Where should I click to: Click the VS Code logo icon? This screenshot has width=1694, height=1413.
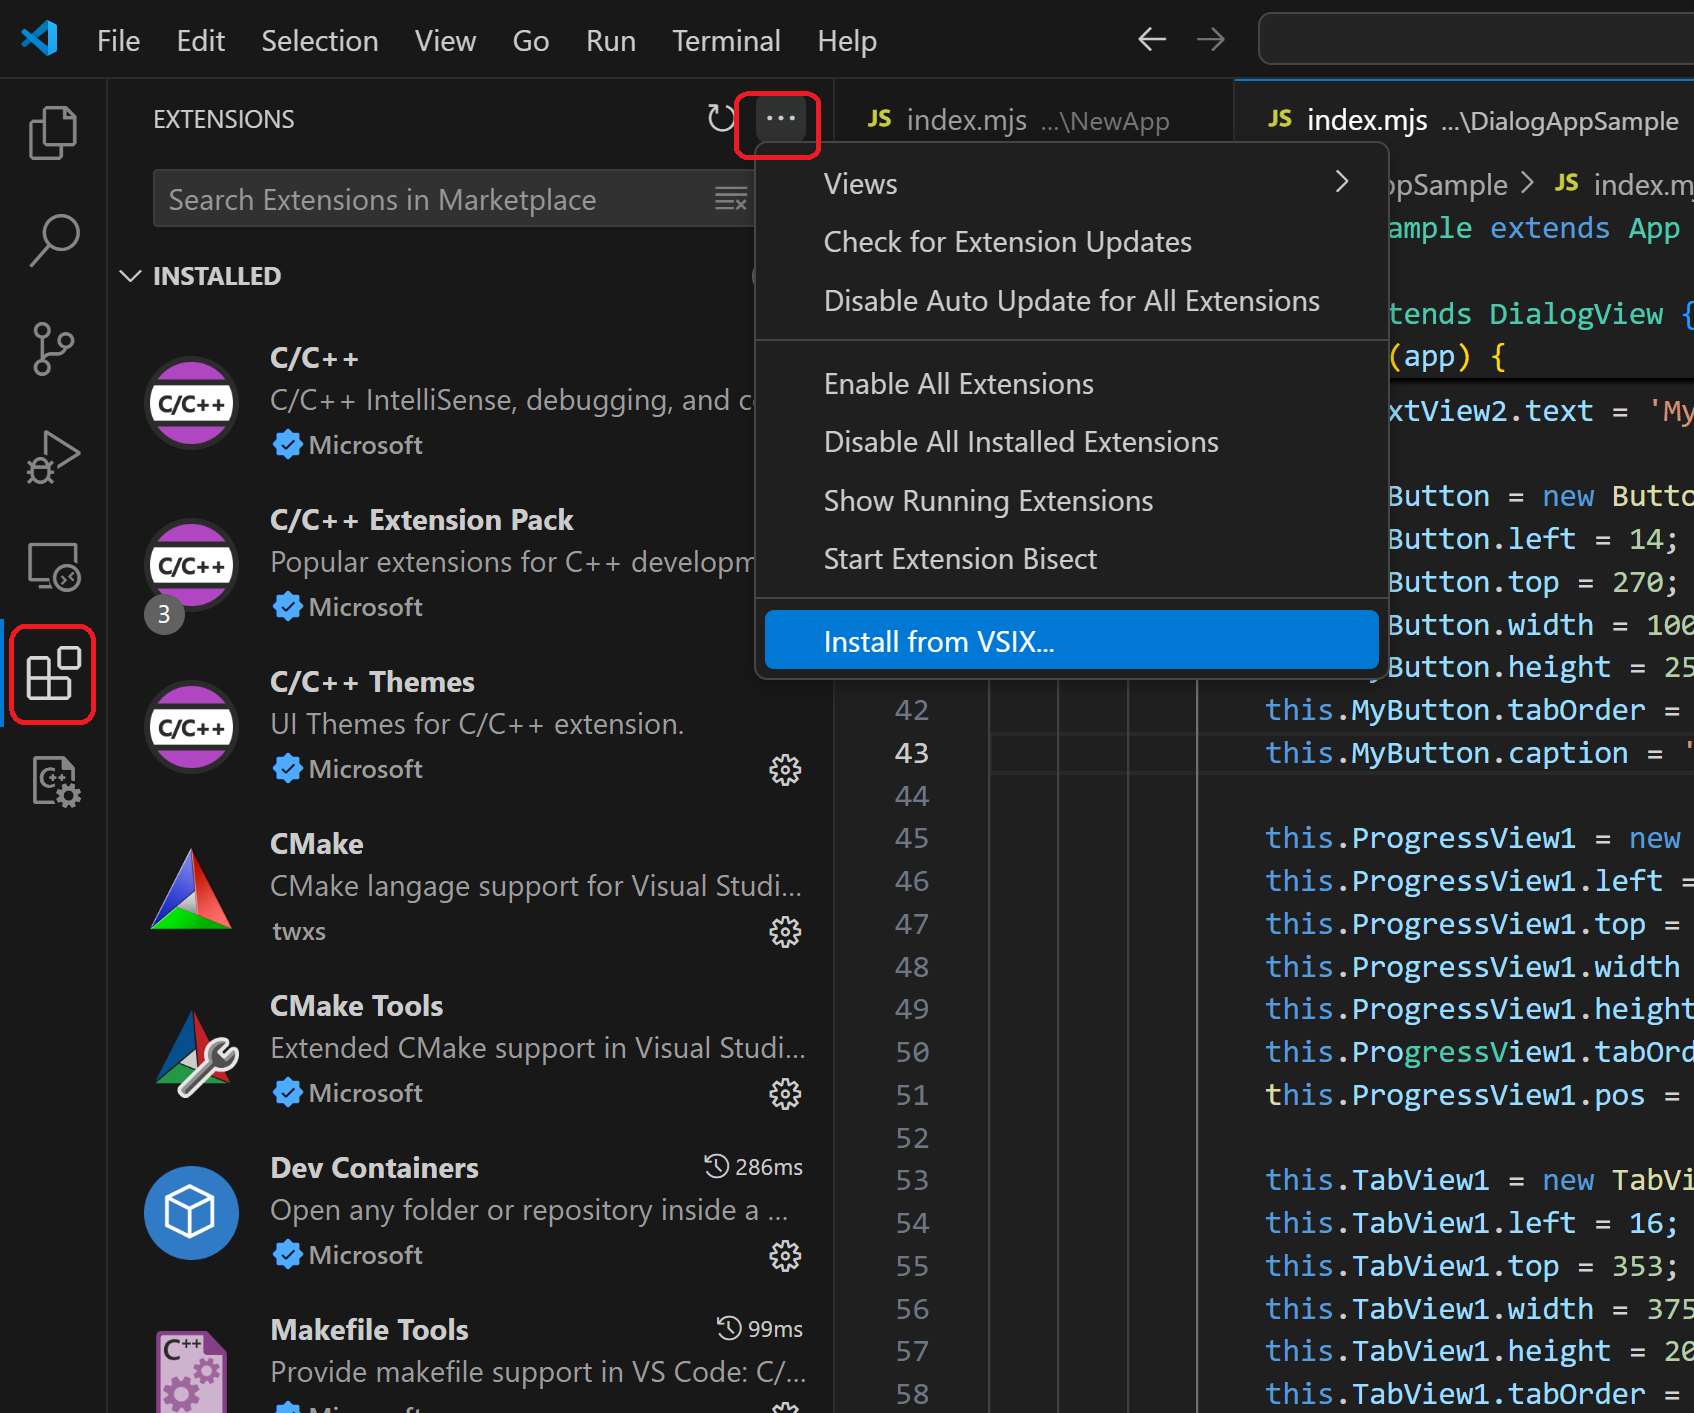(40, 40)
